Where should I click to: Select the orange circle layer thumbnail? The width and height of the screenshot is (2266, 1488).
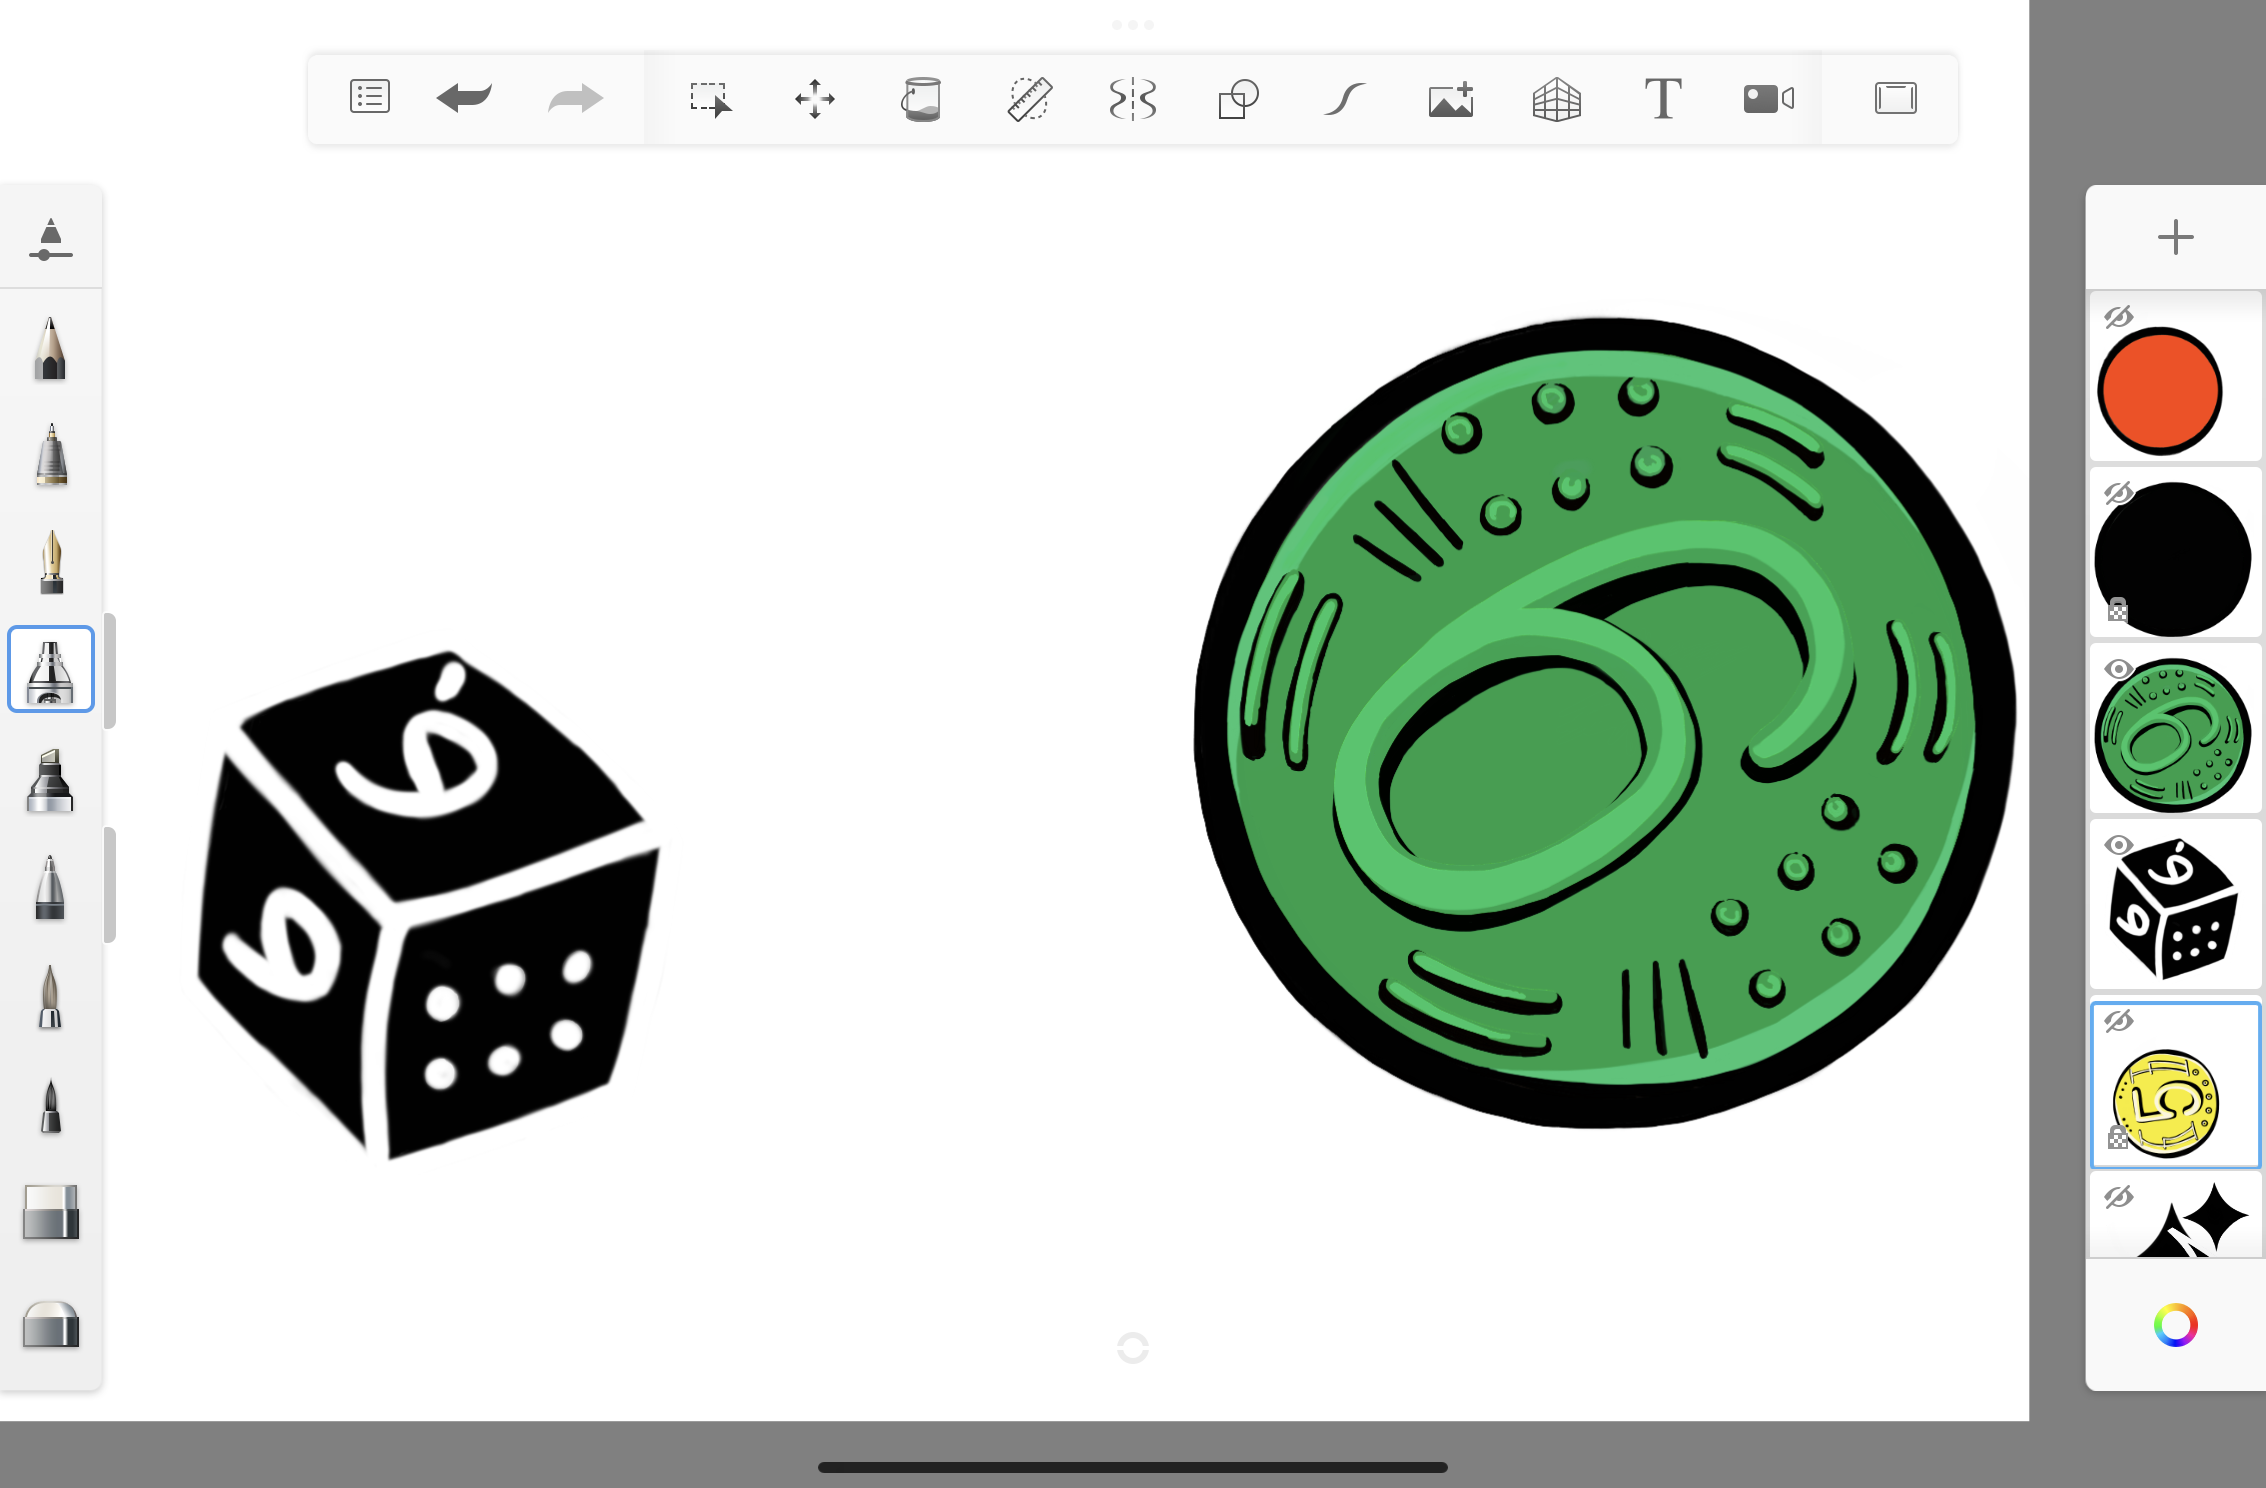coord(2175,377)
